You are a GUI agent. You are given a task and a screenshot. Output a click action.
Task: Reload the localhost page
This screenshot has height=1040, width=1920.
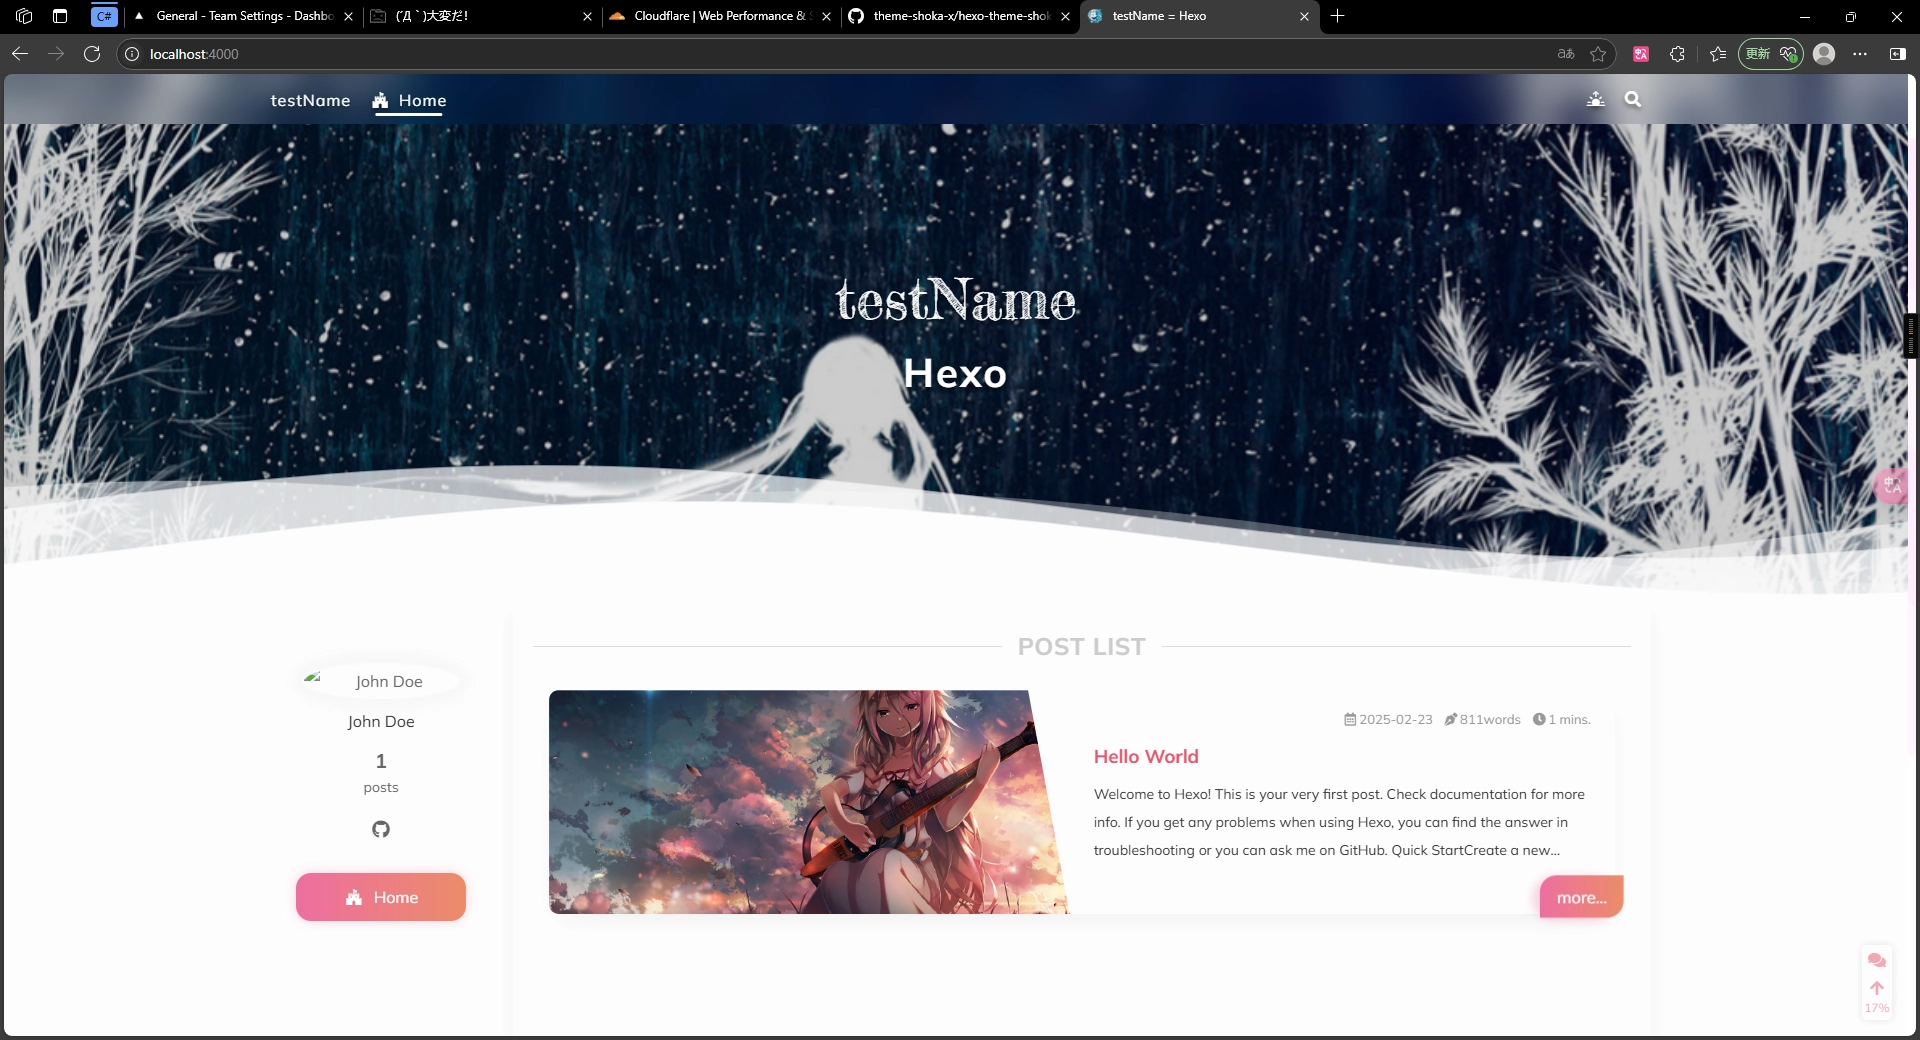[x=92, y=54]
